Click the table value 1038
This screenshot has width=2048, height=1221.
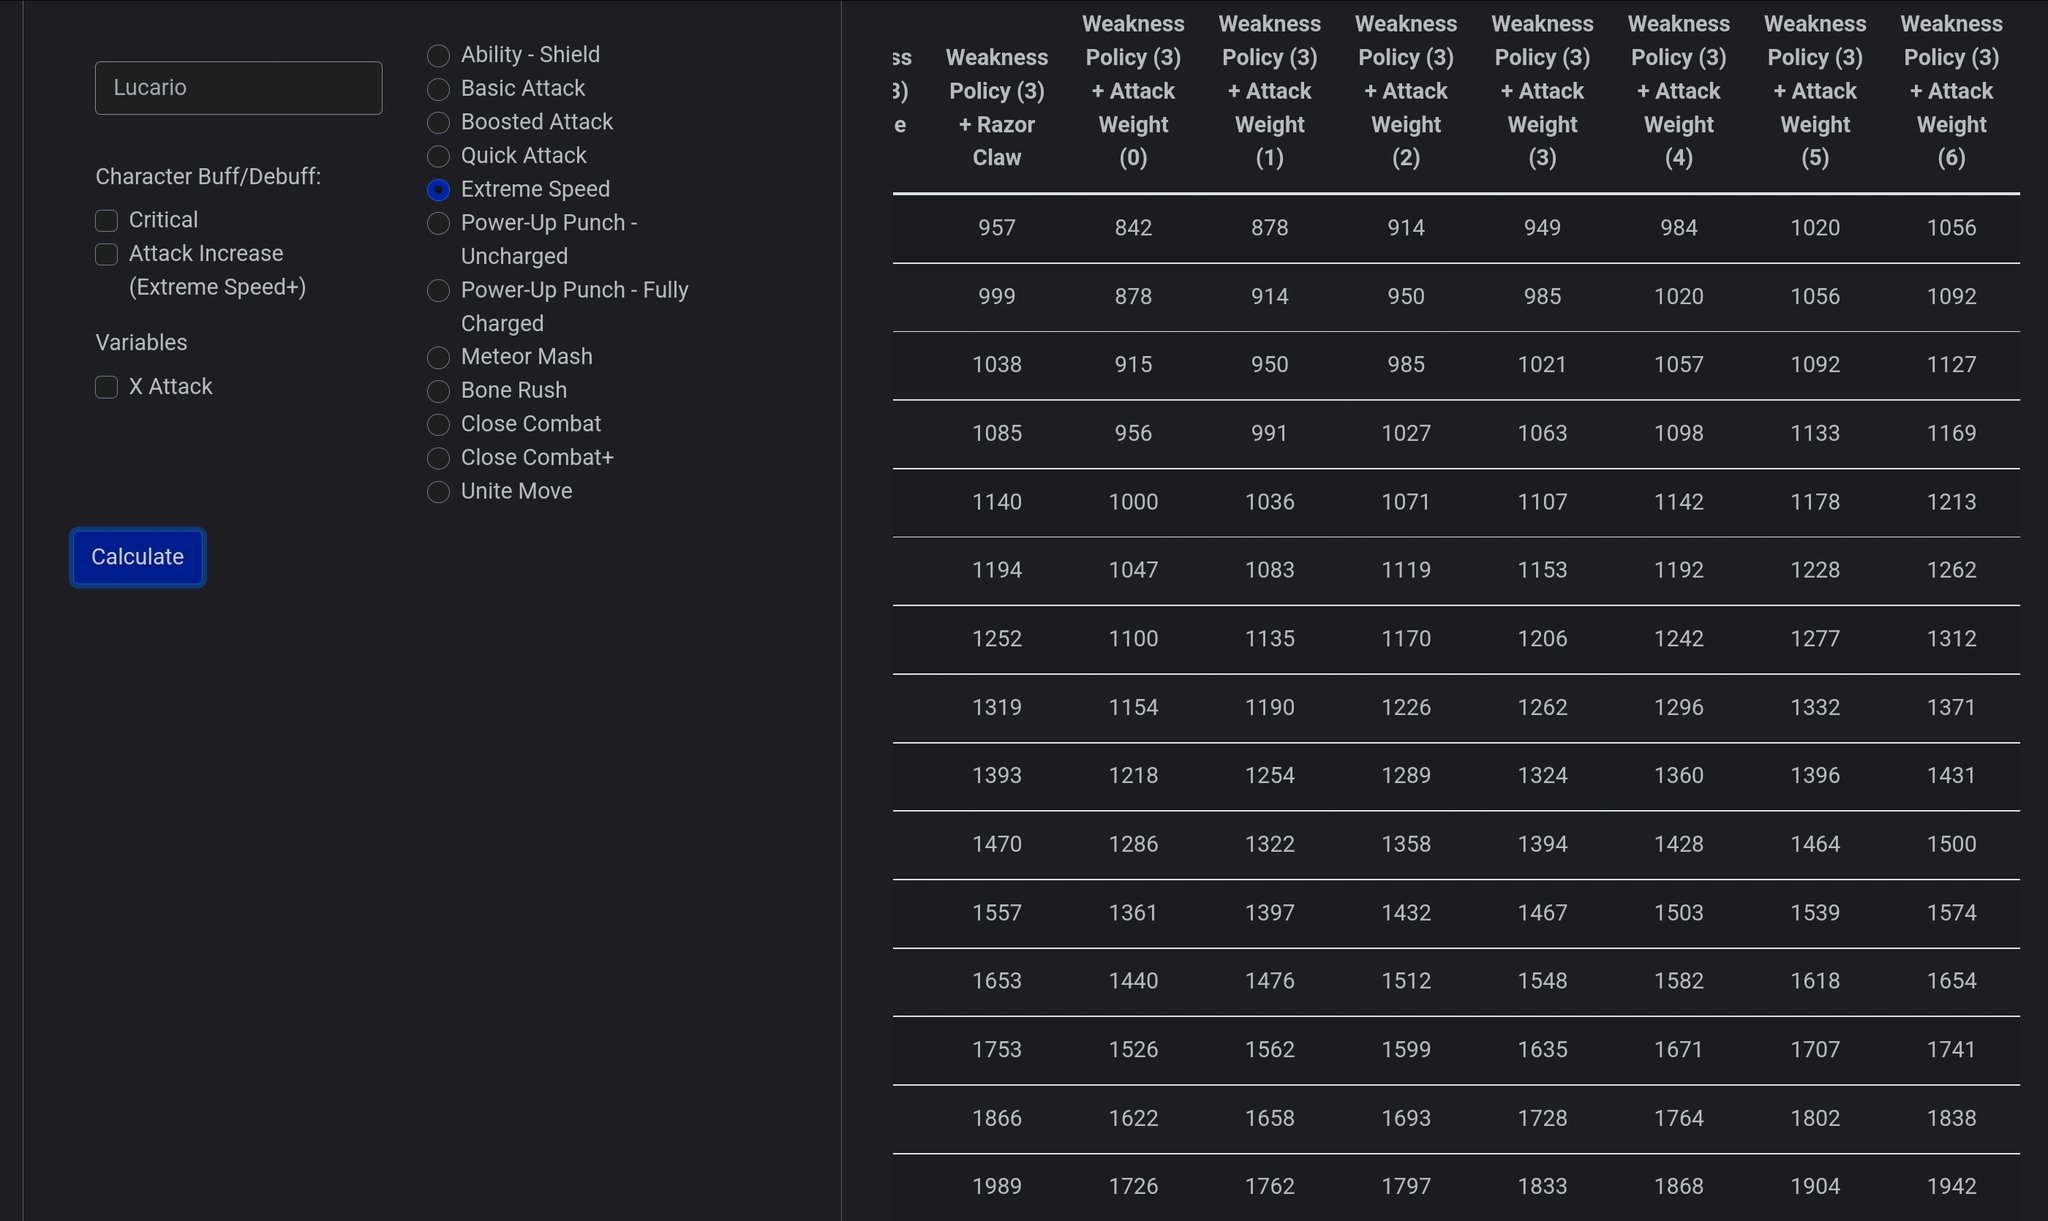point(997,365)
